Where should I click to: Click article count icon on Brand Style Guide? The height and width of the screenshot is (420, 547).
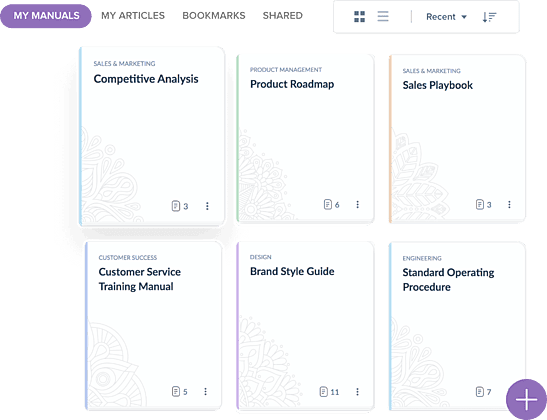coord(323,392)
